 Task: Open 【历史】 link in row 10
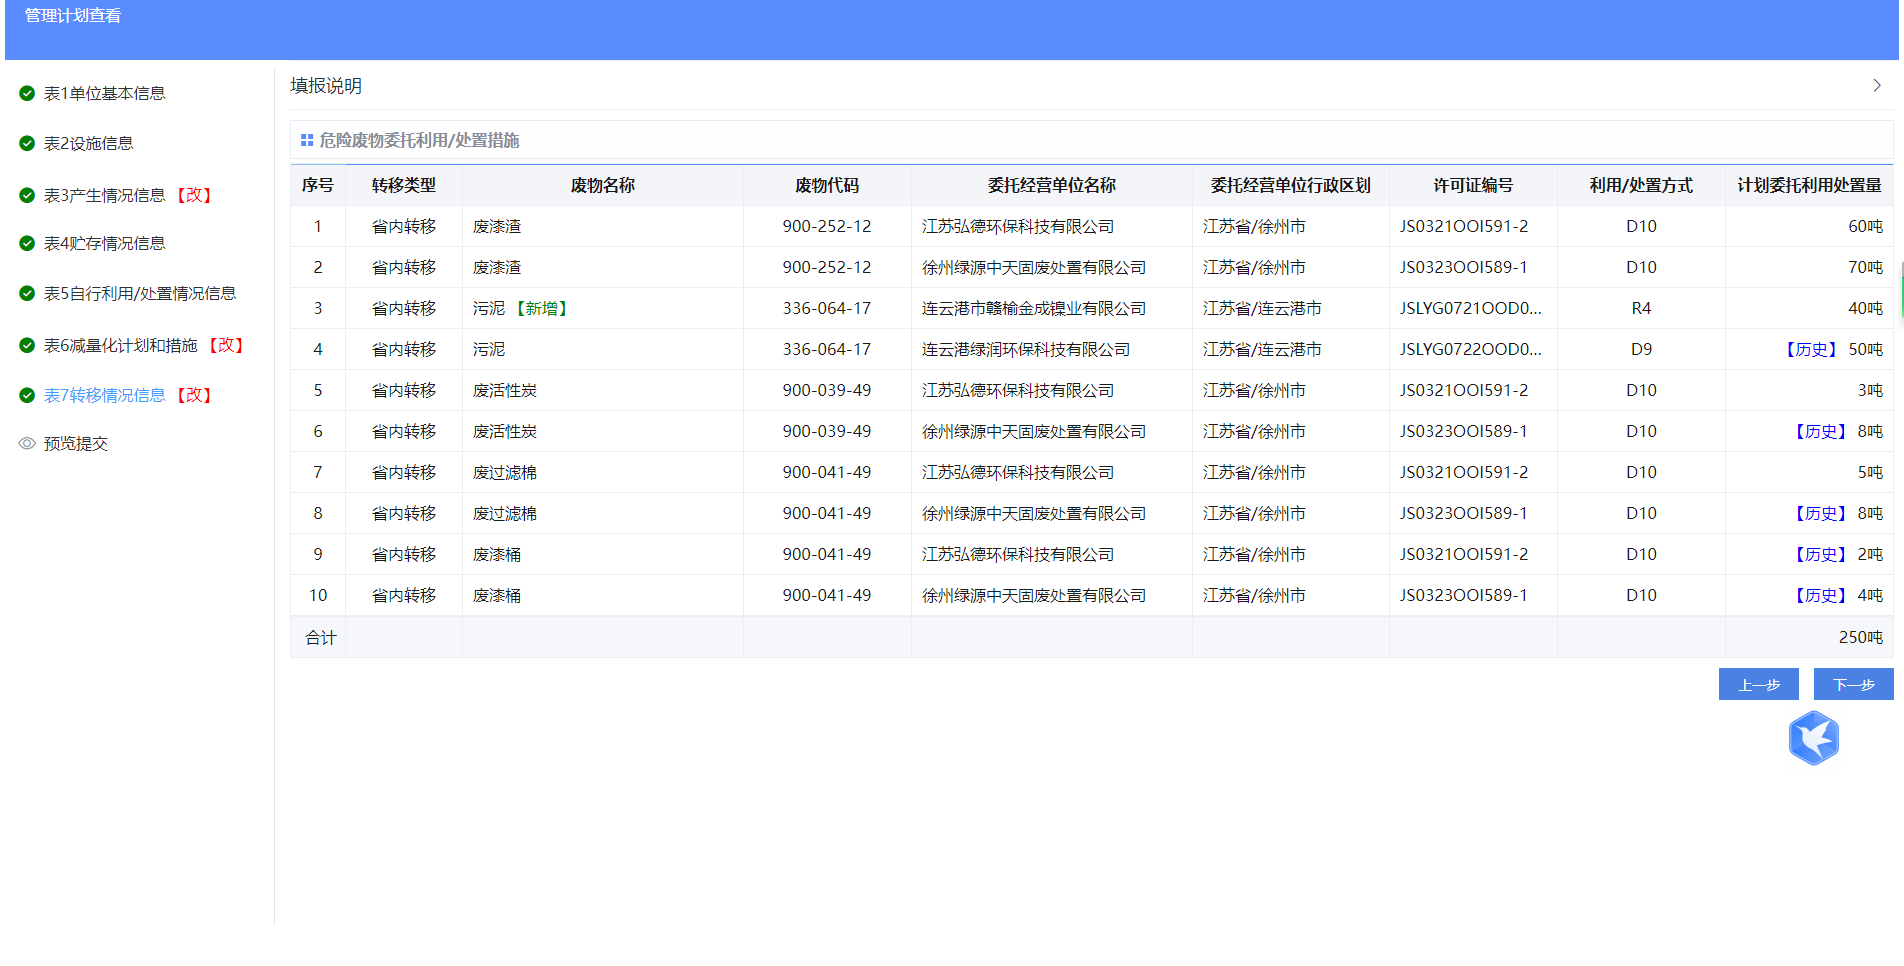pyautogui.click(x=1820, y=595)
